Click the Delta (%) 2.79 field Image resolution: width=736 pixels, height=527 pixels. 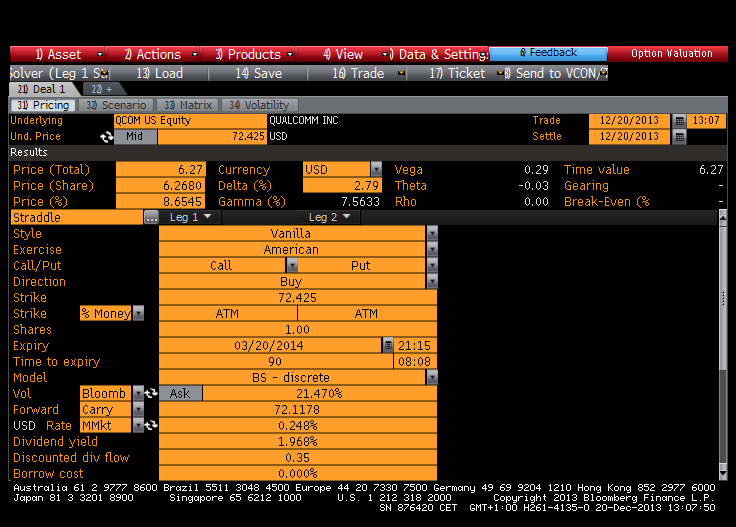(342, 186)
